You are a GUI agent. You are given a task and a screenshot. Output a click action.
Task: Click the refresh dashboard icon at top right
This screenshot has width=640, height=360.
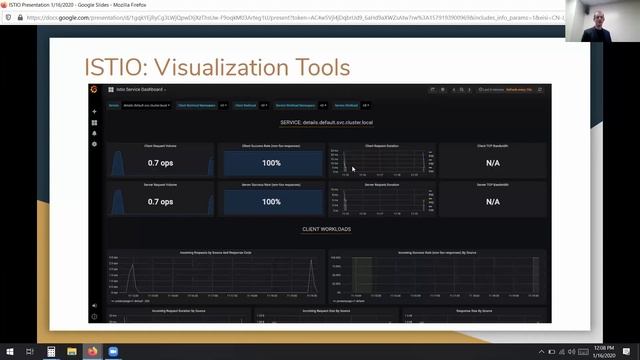540,89
